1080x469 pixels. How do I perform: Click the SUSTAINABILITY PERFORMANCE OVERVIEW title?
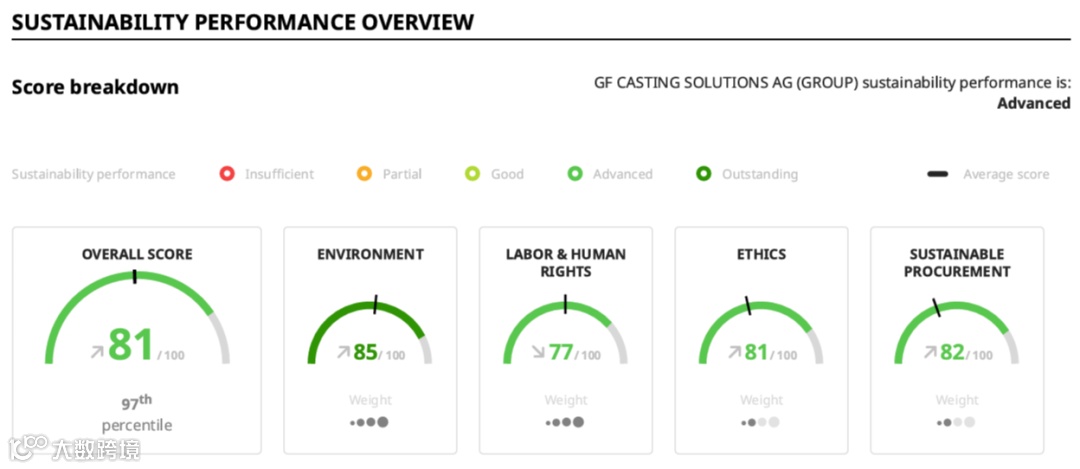[243, 22]
